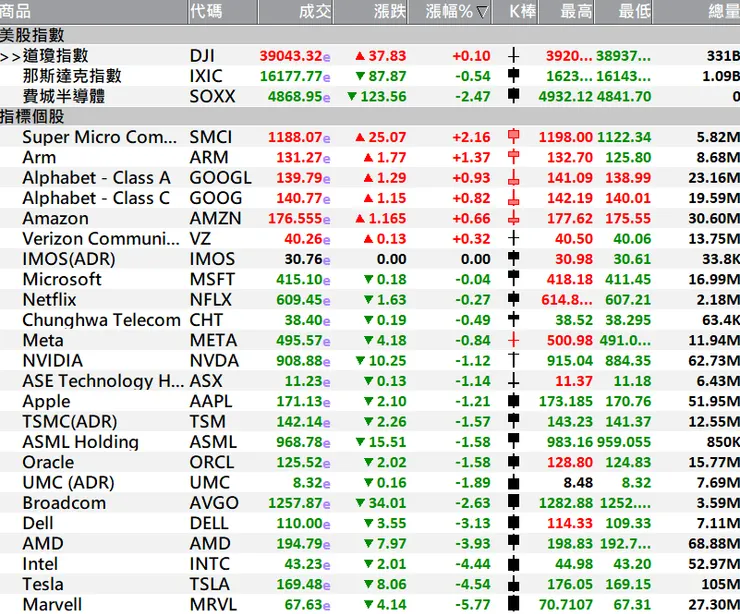Click the 最高 column header
This screenshot has height=614, width=740.
(x=566, y=11)
